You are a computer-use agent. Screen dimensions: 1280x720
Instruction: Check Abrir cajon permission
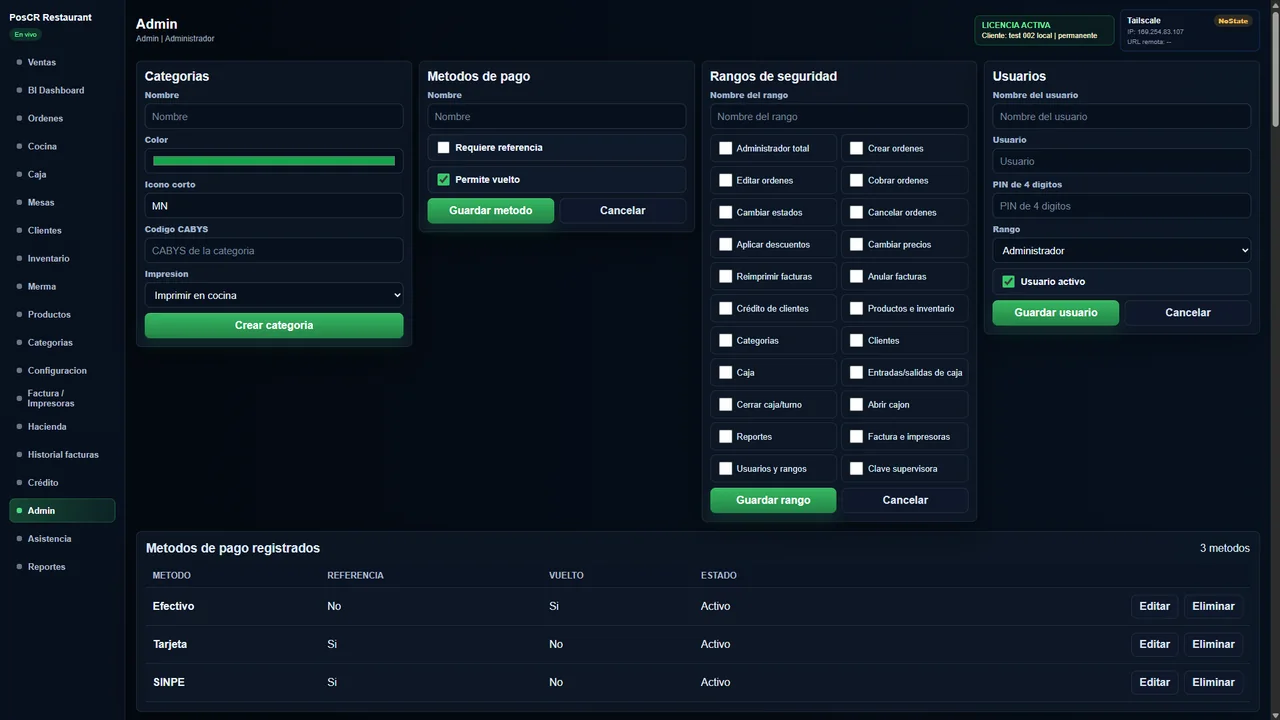coord(856,404)
